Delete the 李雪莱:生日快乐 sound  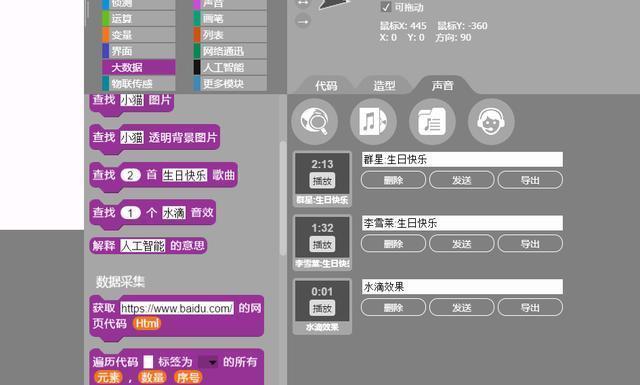pos(393,244)
